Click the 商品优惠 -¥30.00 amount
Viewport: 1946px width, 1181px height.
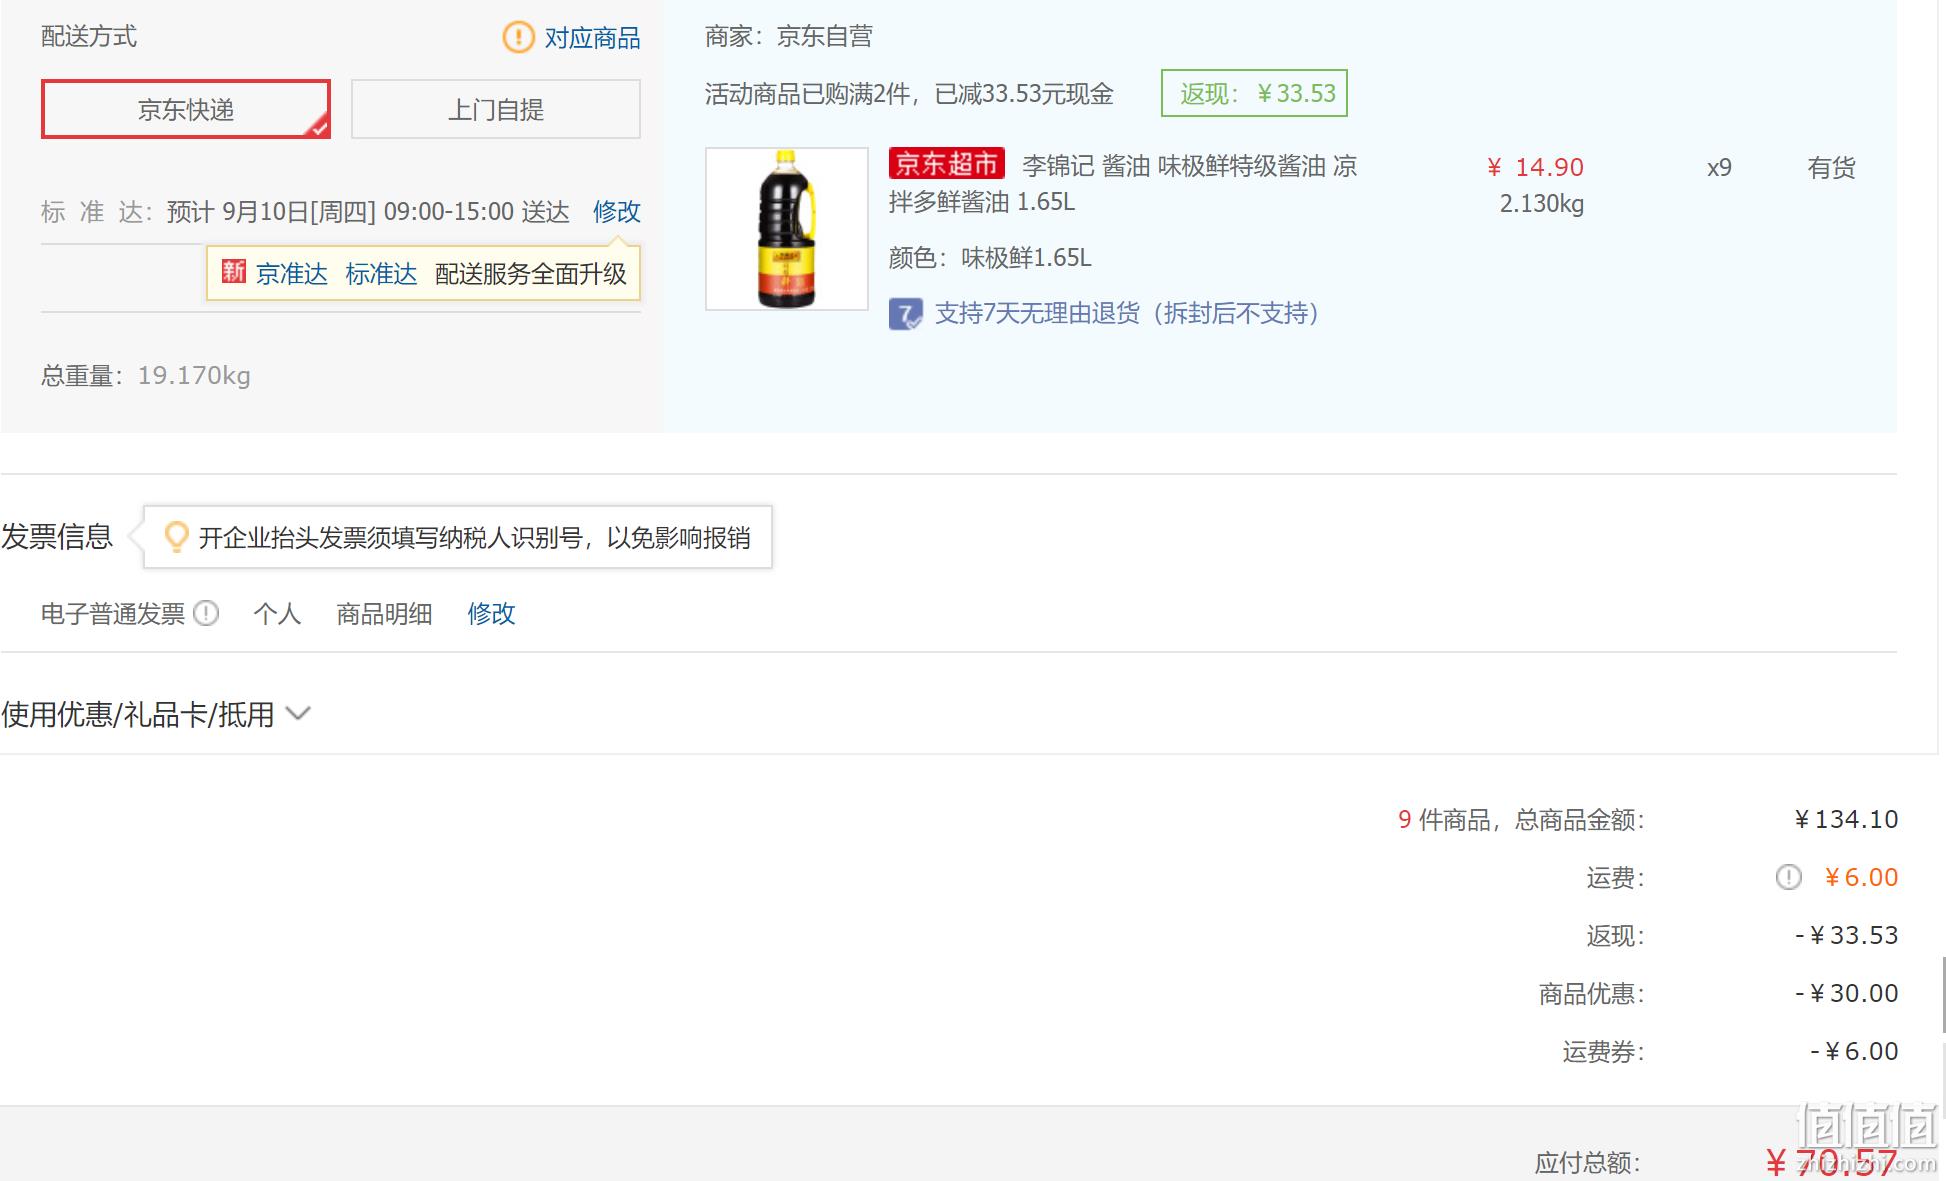click(x=1846, y=993)
